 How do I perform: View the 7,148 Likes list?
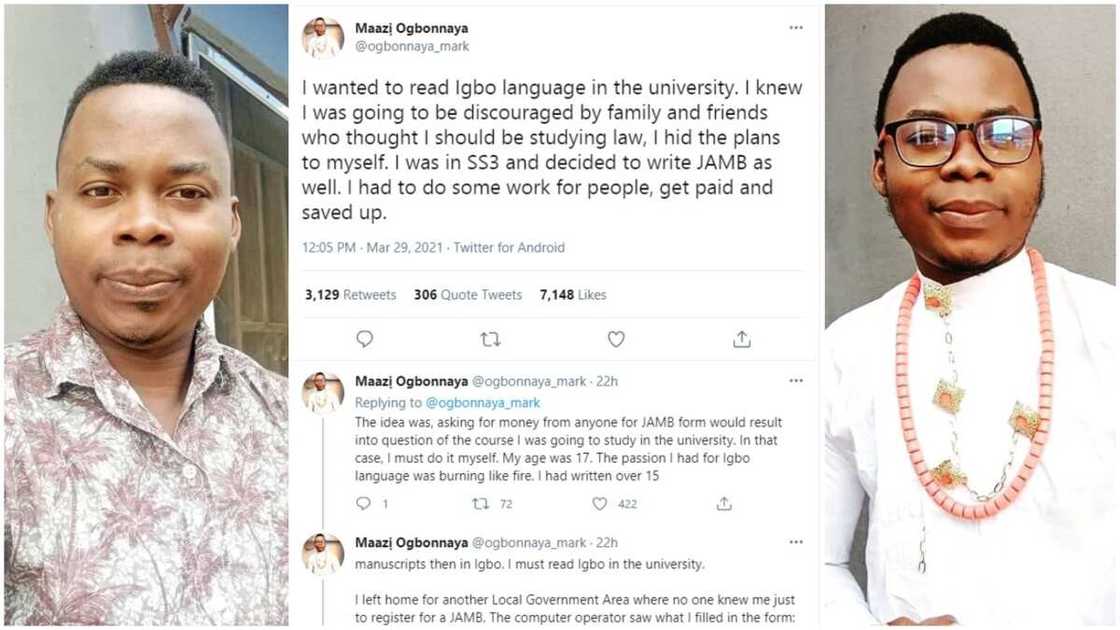pos(573,295)
